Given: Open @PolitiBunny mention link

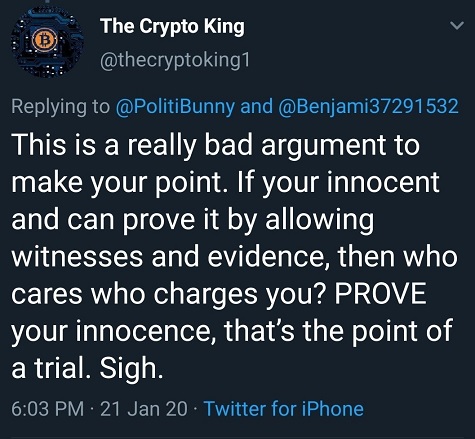Looking at the screenshot, I should pyautogui.click(x=175, y=107).
